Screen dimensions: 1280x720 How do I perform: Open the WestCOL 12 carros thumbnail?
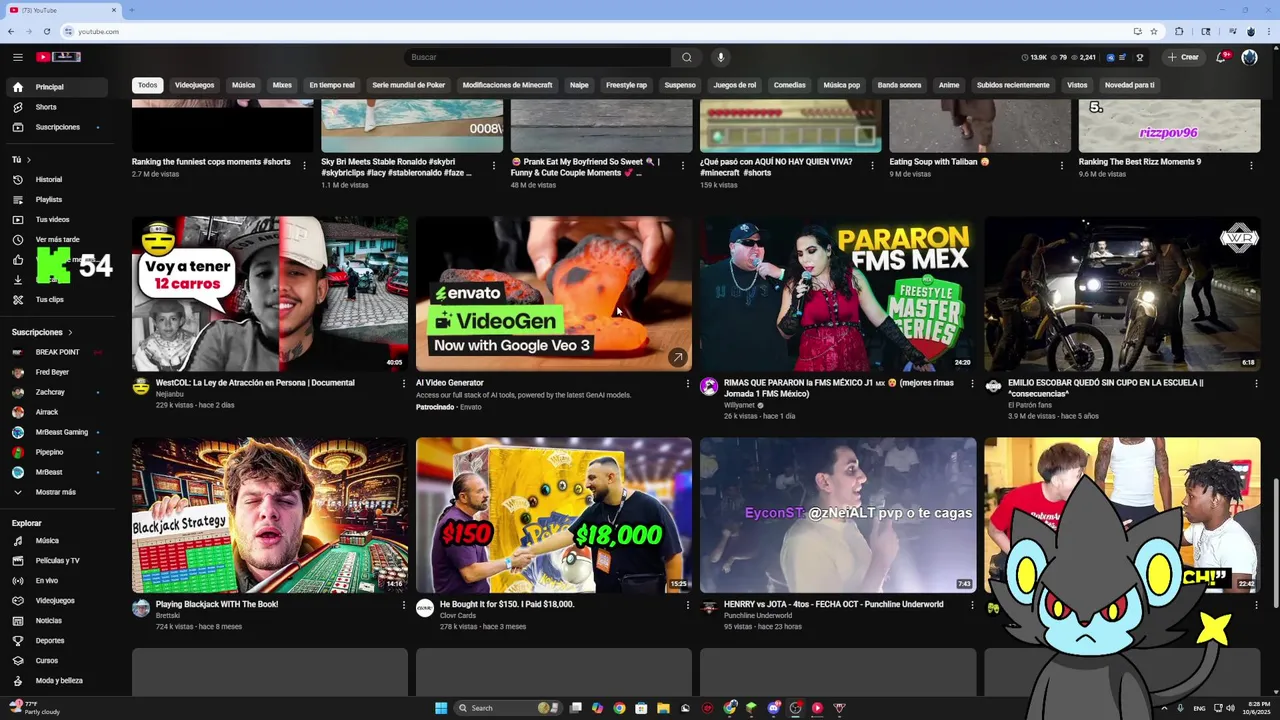269,294
